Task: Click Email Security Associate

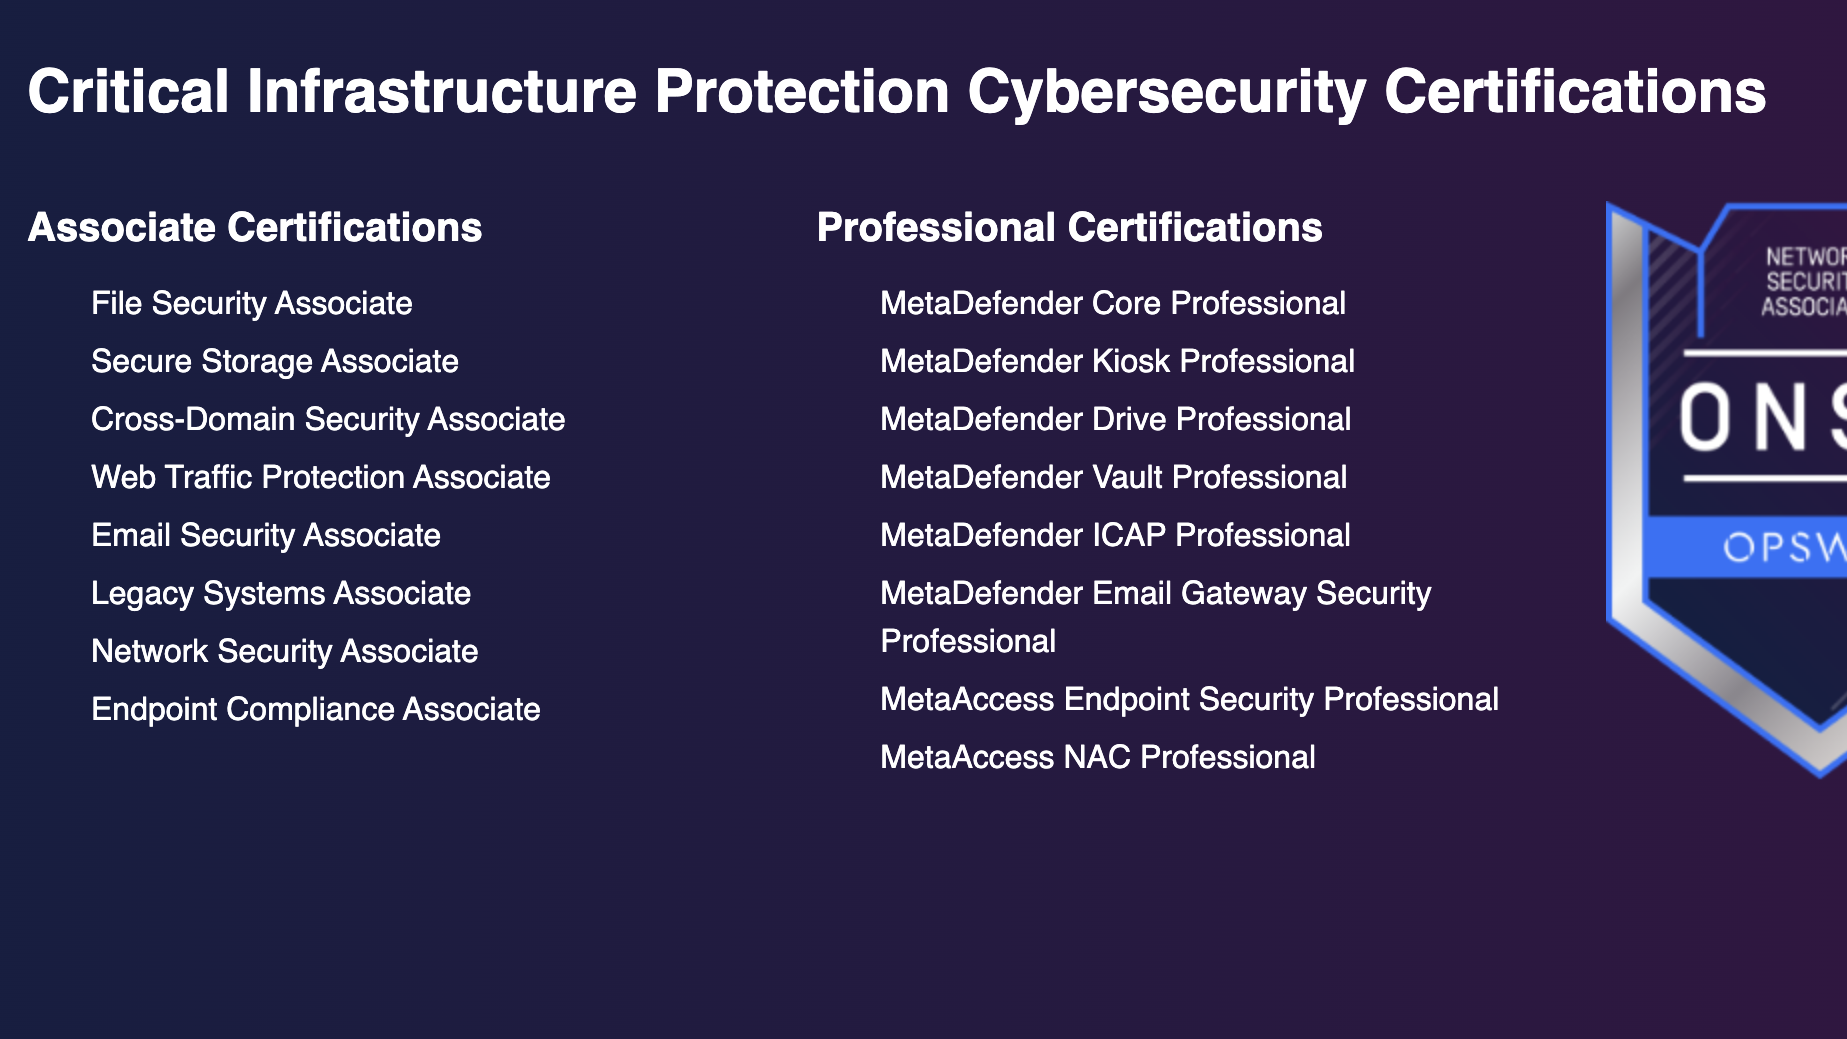Action: (x=265, y=535)
